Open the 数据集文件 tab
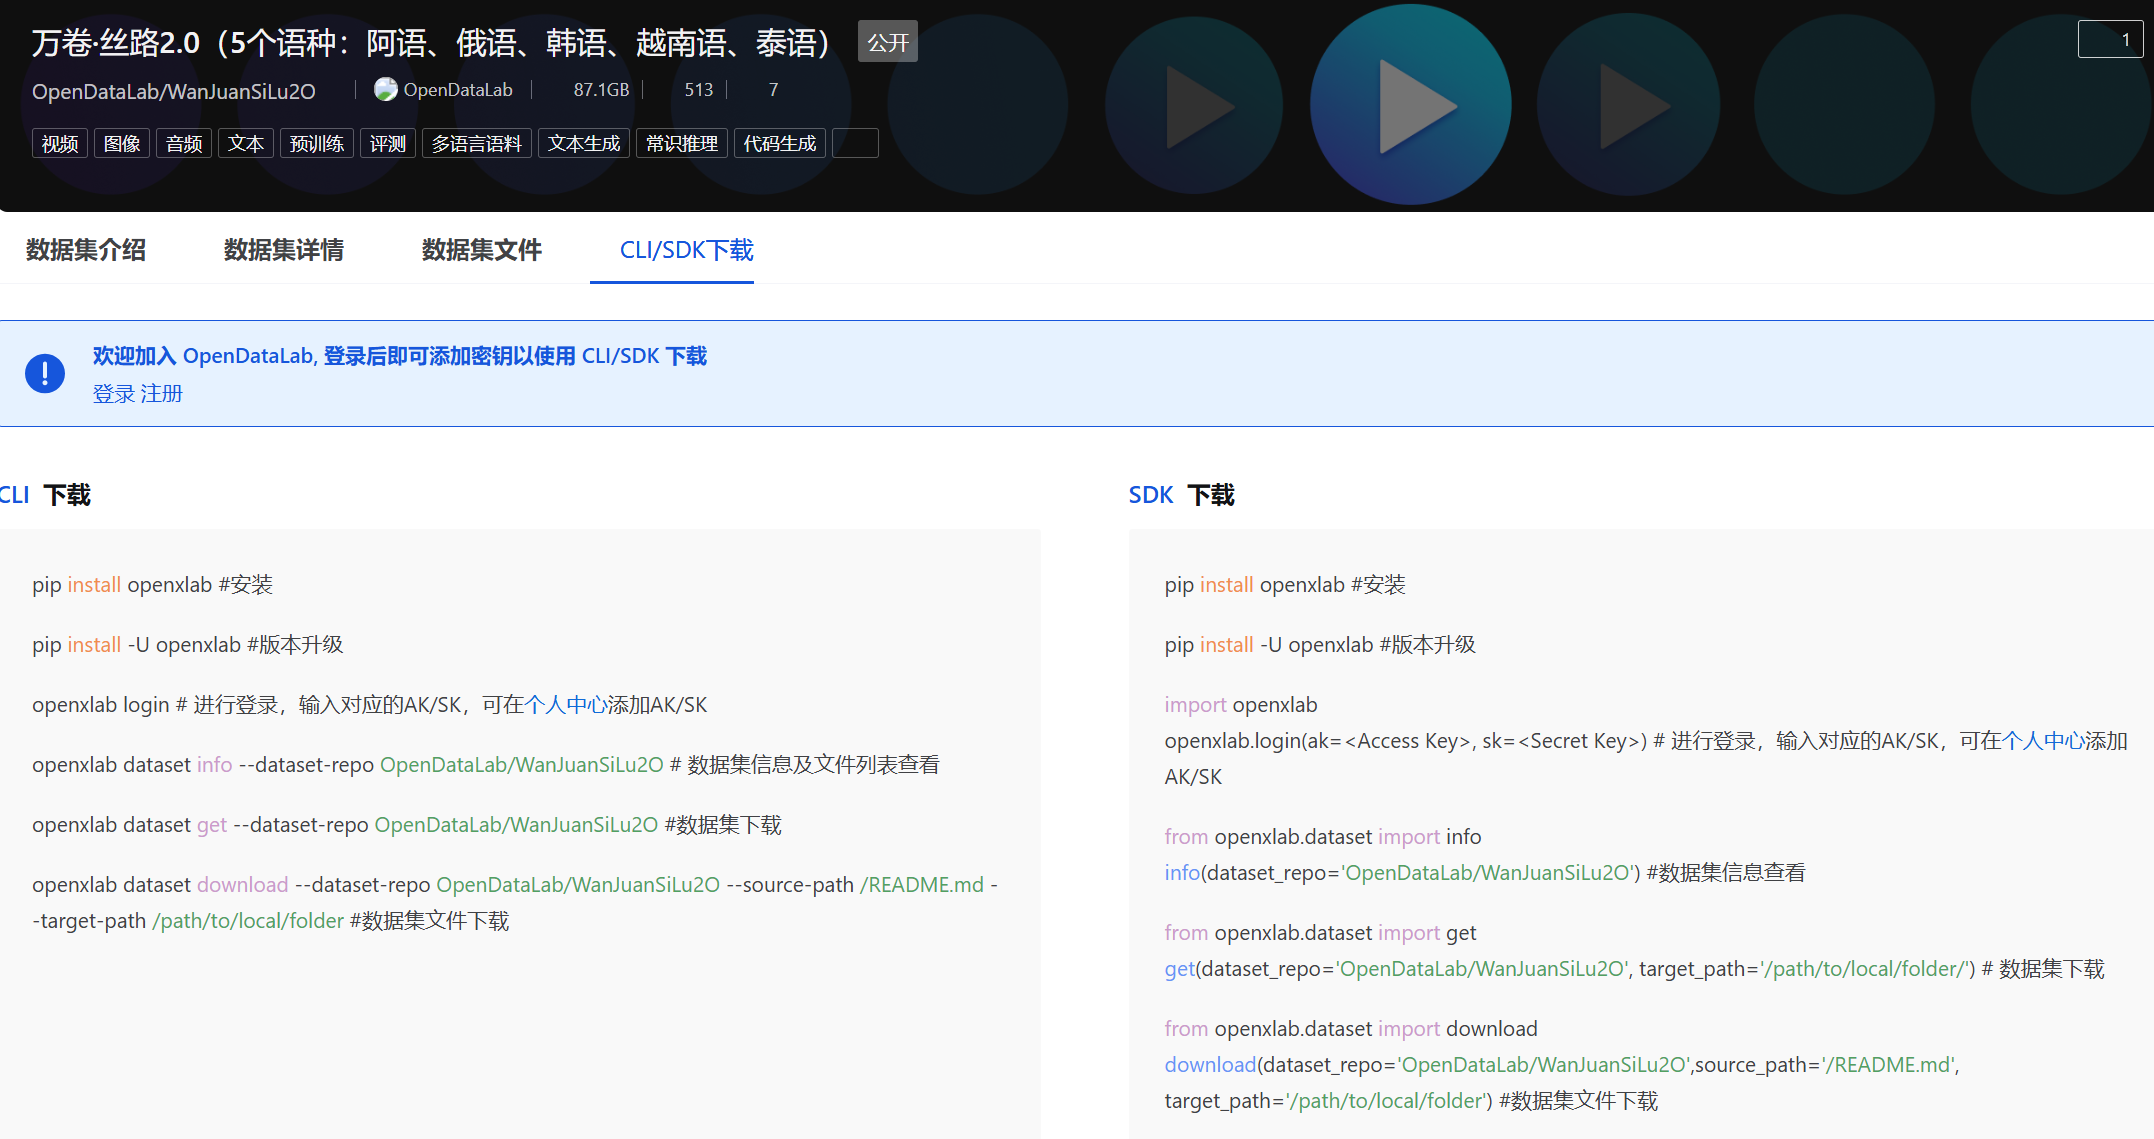This screenshot has width=2154, height=1139. [x=482, y=250]
